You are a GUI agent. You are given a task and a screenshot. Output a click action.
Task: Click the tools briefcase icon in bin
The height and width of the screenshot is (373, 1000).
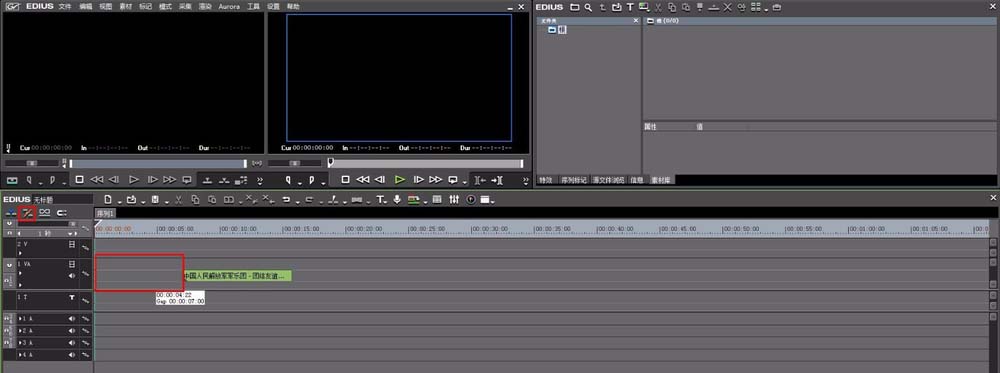click(x=776, y=7)
